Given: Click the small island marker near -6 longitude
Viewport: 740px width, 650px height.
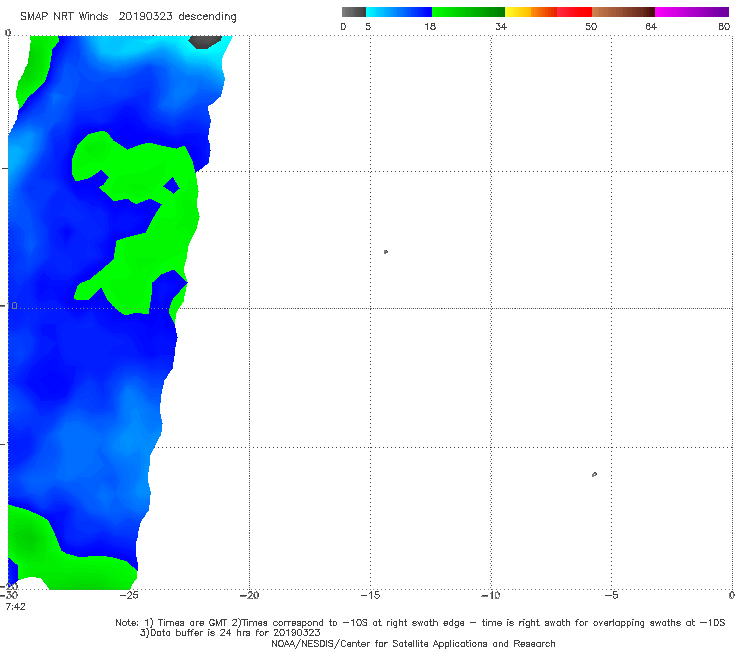Looking at the screenshot, I should [594, 474].
